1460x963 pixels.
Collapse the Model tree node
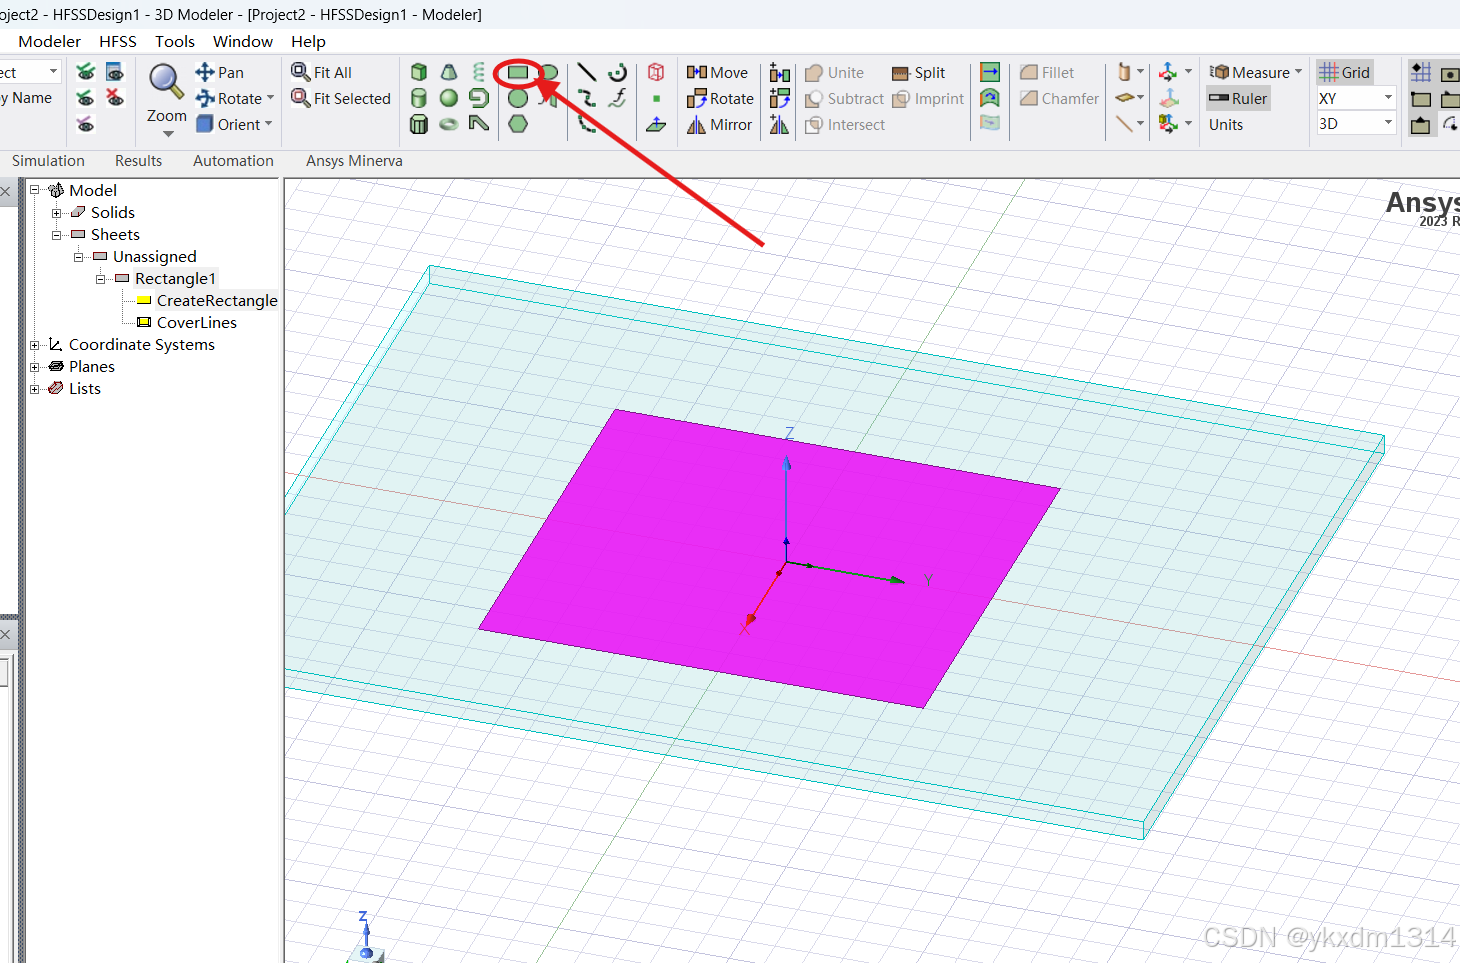(x=35, y=190)
